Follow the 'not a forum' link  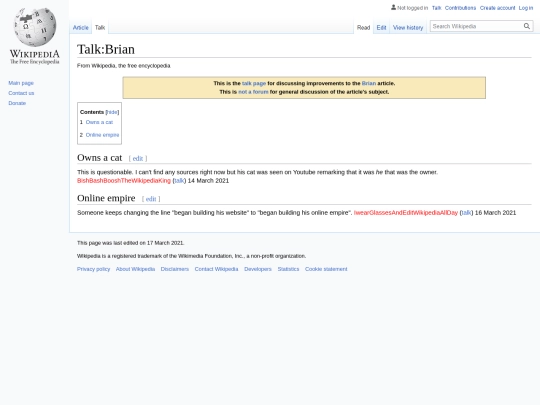pos(253,92)
